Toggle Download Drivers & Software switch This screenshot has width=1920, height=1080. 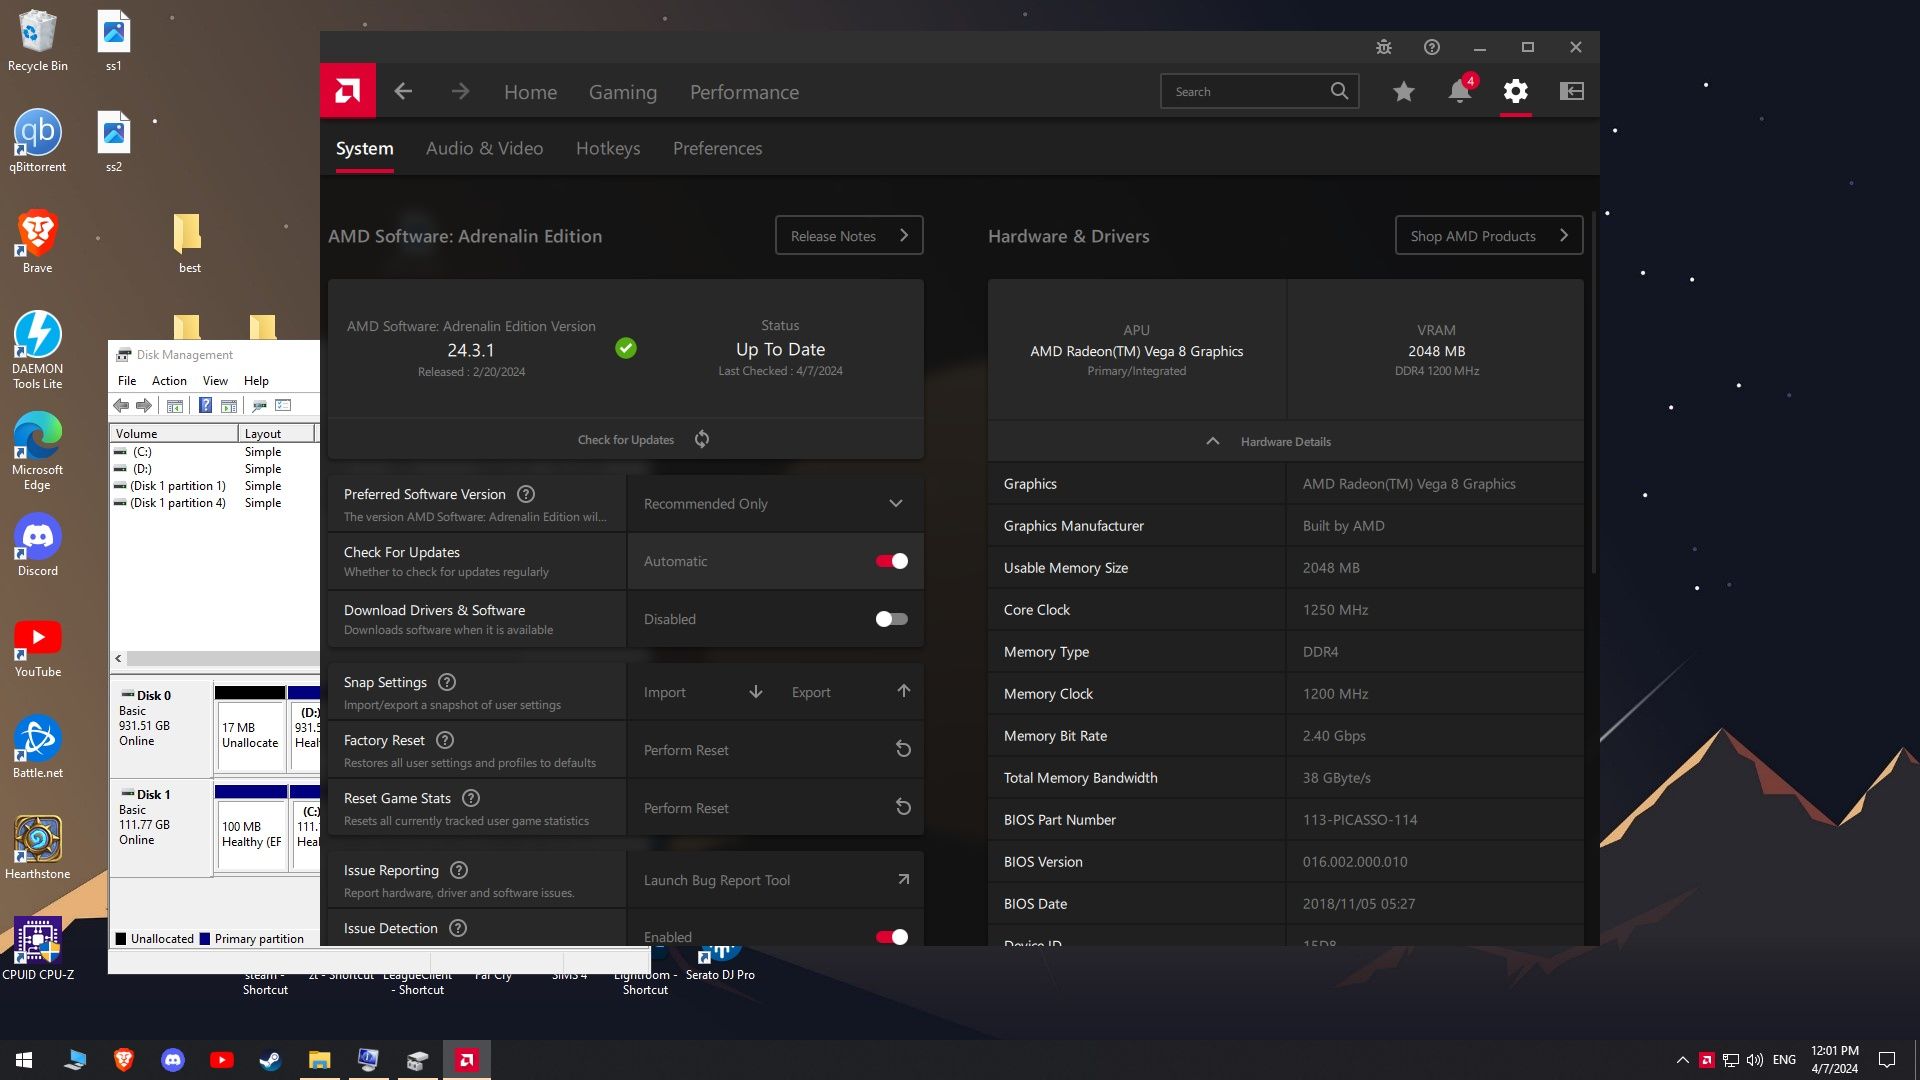pyautogui.click(x=892, y=619)
